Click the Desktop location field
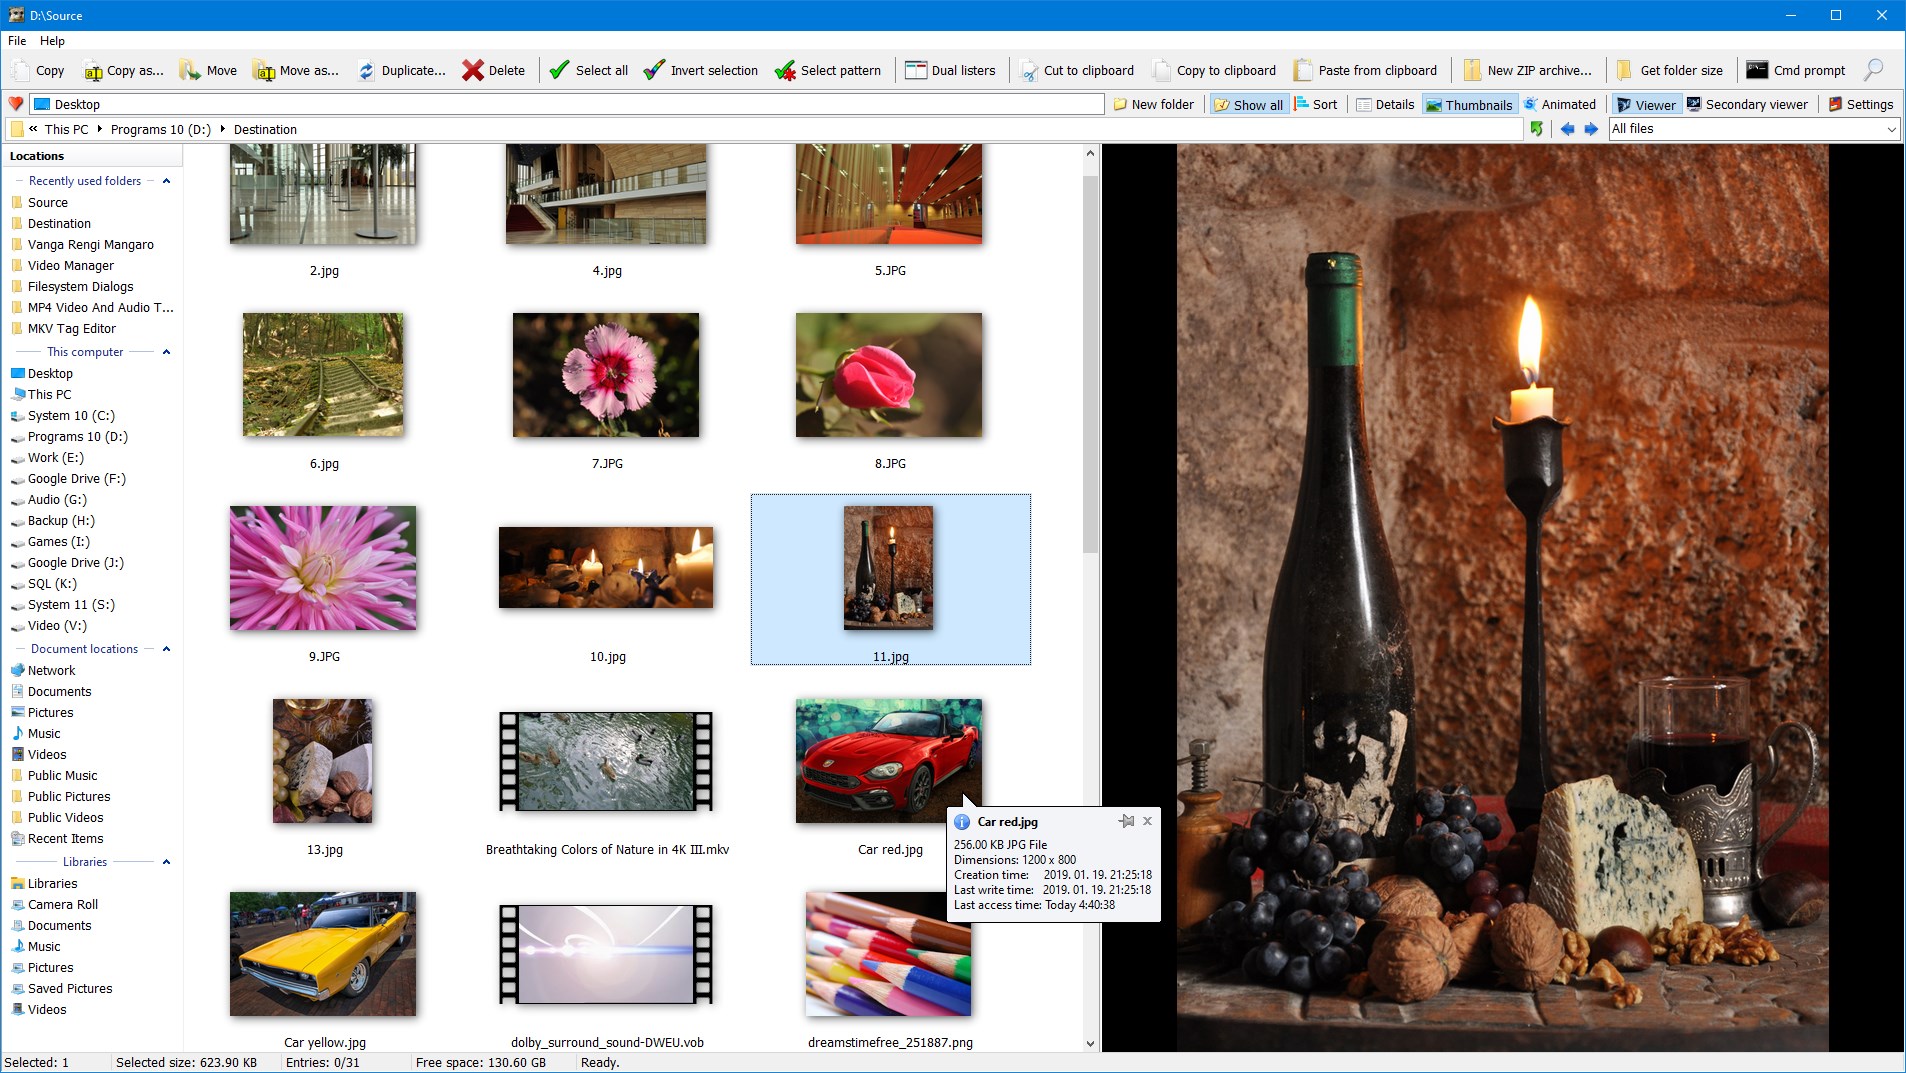Viewport: 1906px width, 1073px height. [567, 104]
